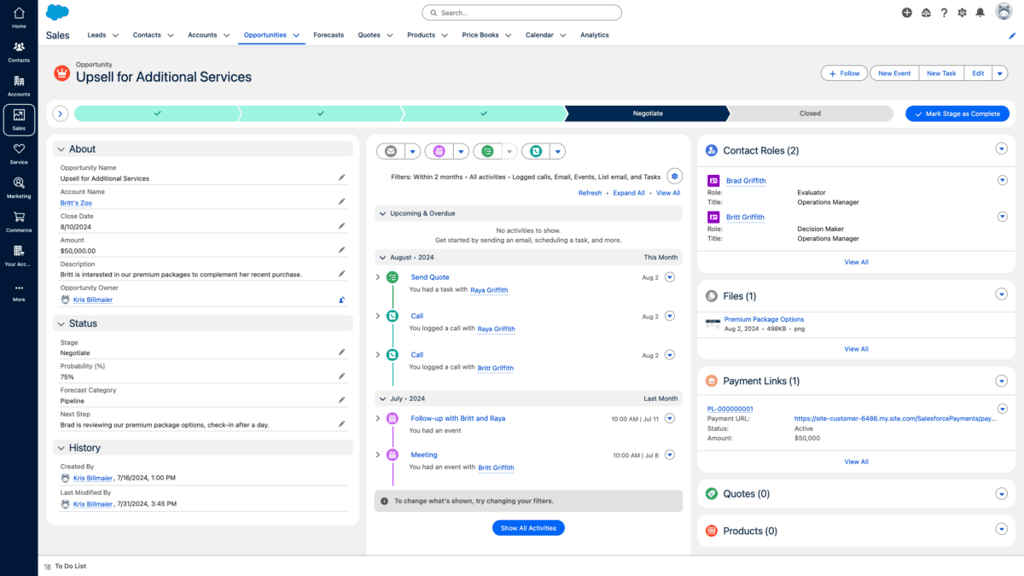Click Show All Activities button
Image resolution: width=1024 pixels, height=576 pixels.
pyautogui.click(x=528, y=528)
